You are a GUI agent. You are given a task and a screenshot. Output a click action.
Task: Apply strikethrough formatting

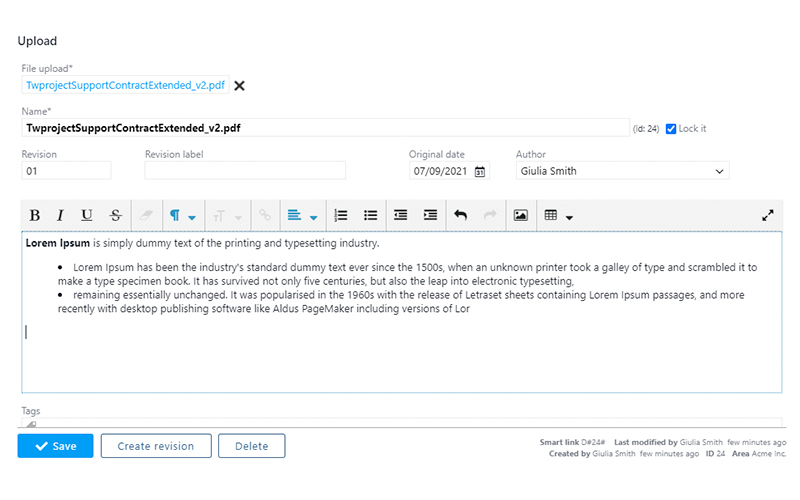[115, 215]
